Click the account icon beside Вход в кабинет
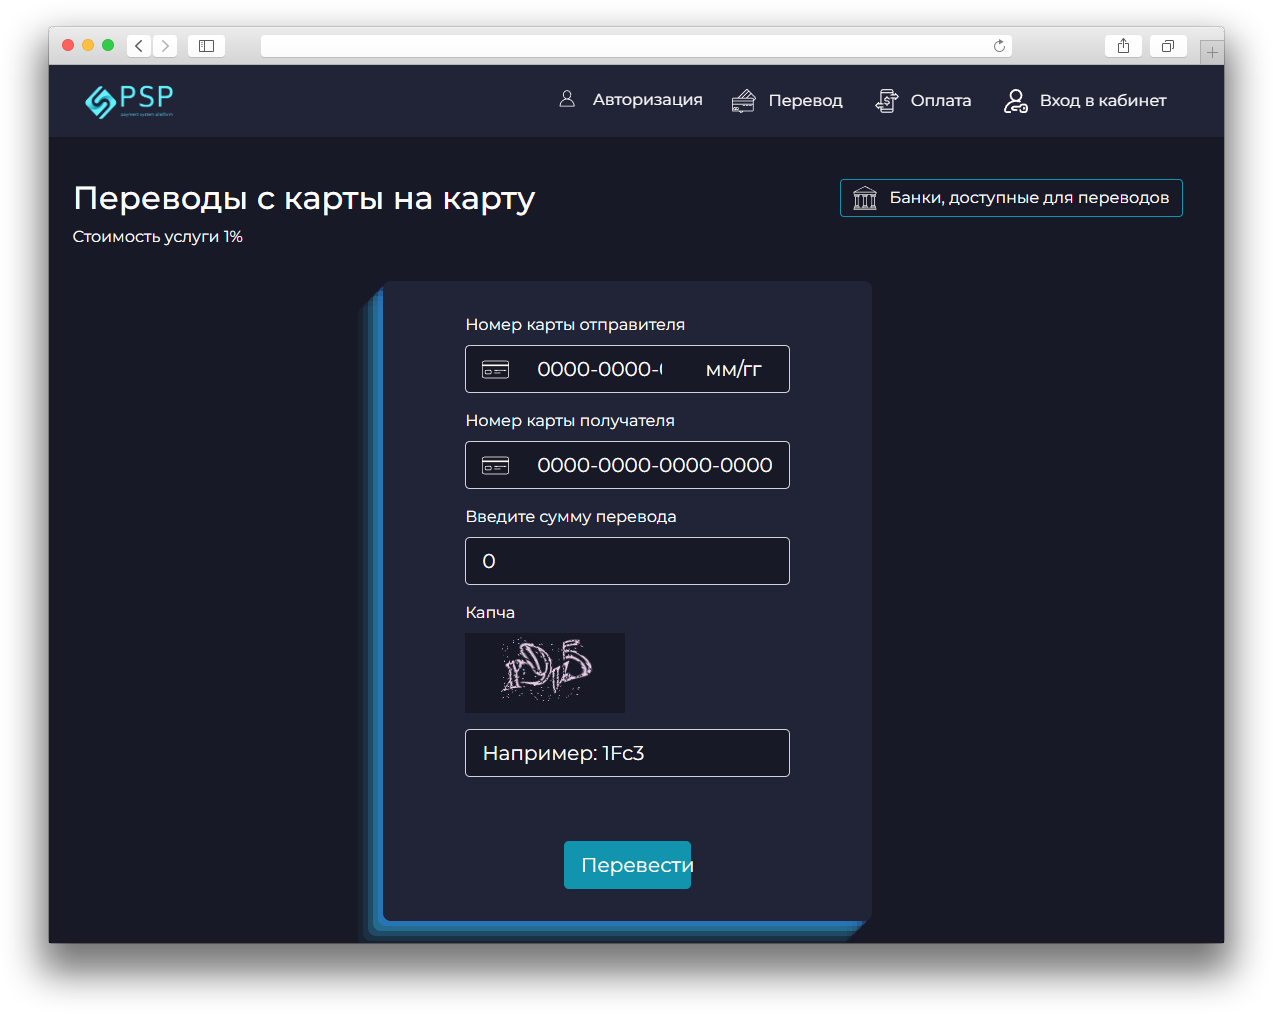 pyautogui.click(x=1015, y=101)
